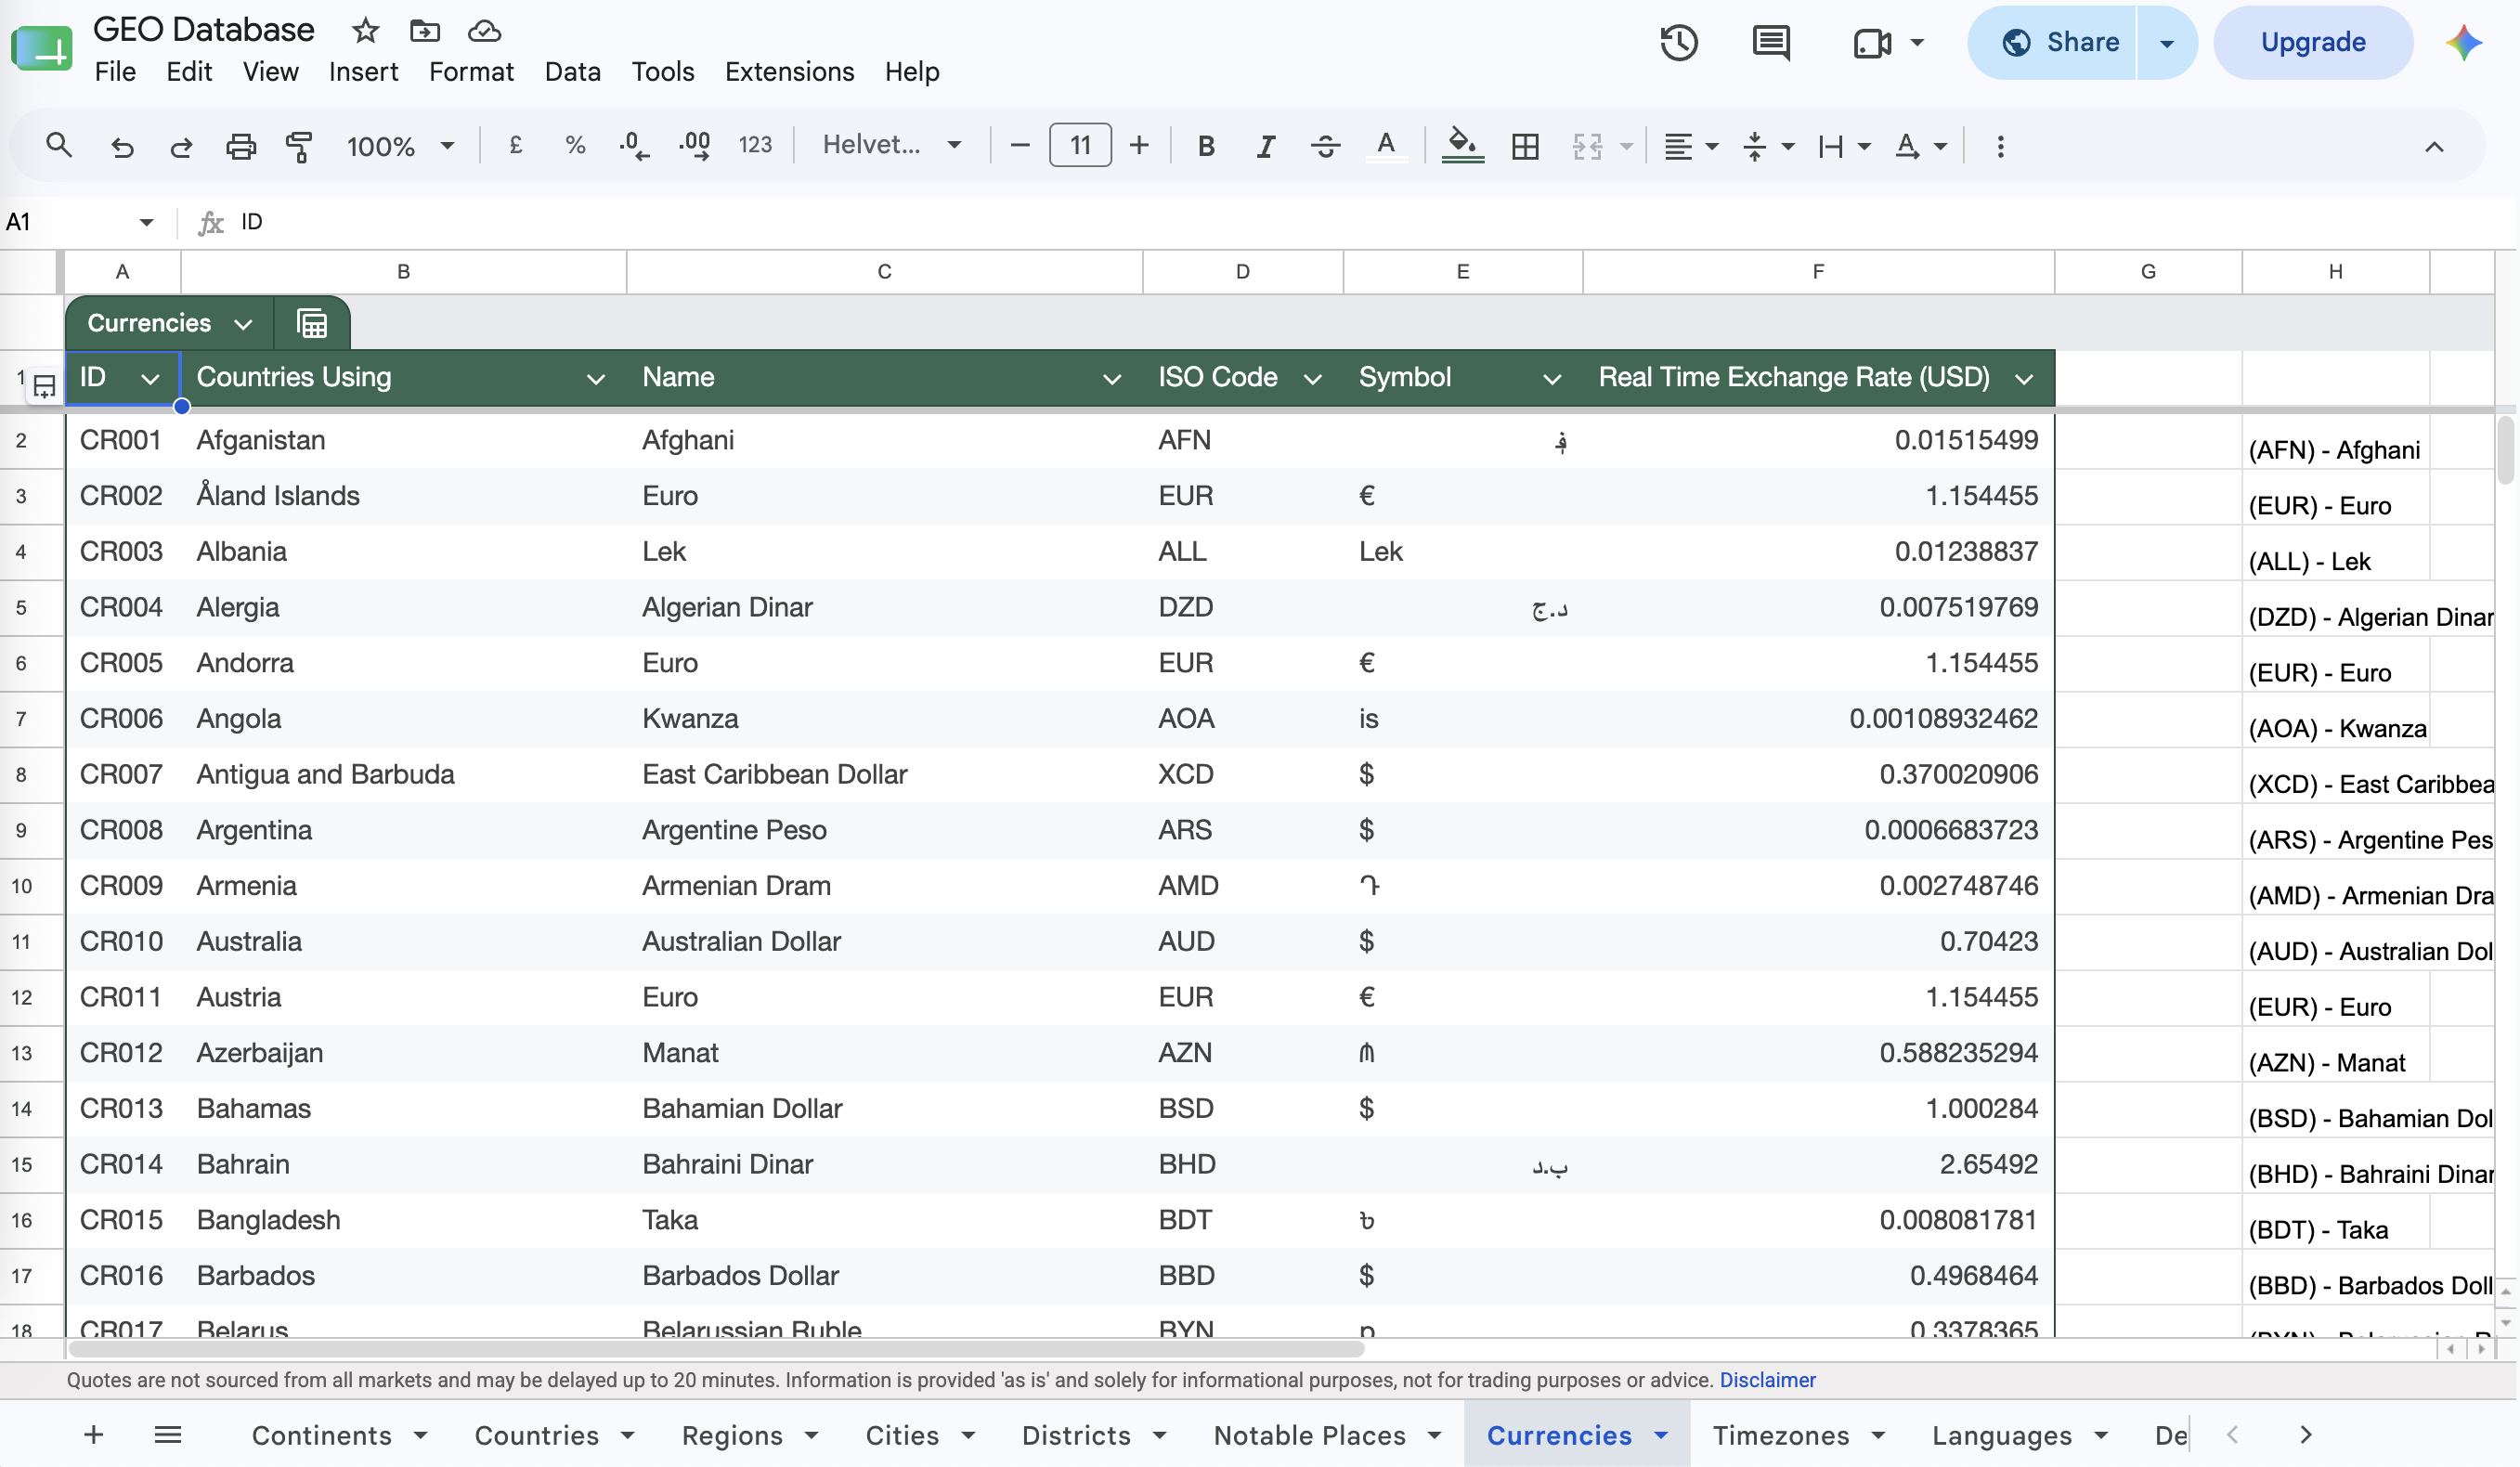Click increase decimal places icon
The image size is (2520, 1467).
tap(695, 146)
